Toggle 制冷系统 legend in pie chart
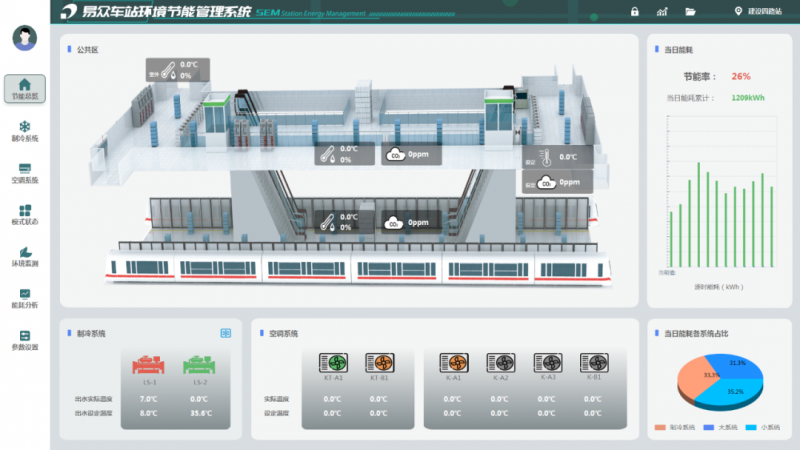 coord(679,427)
